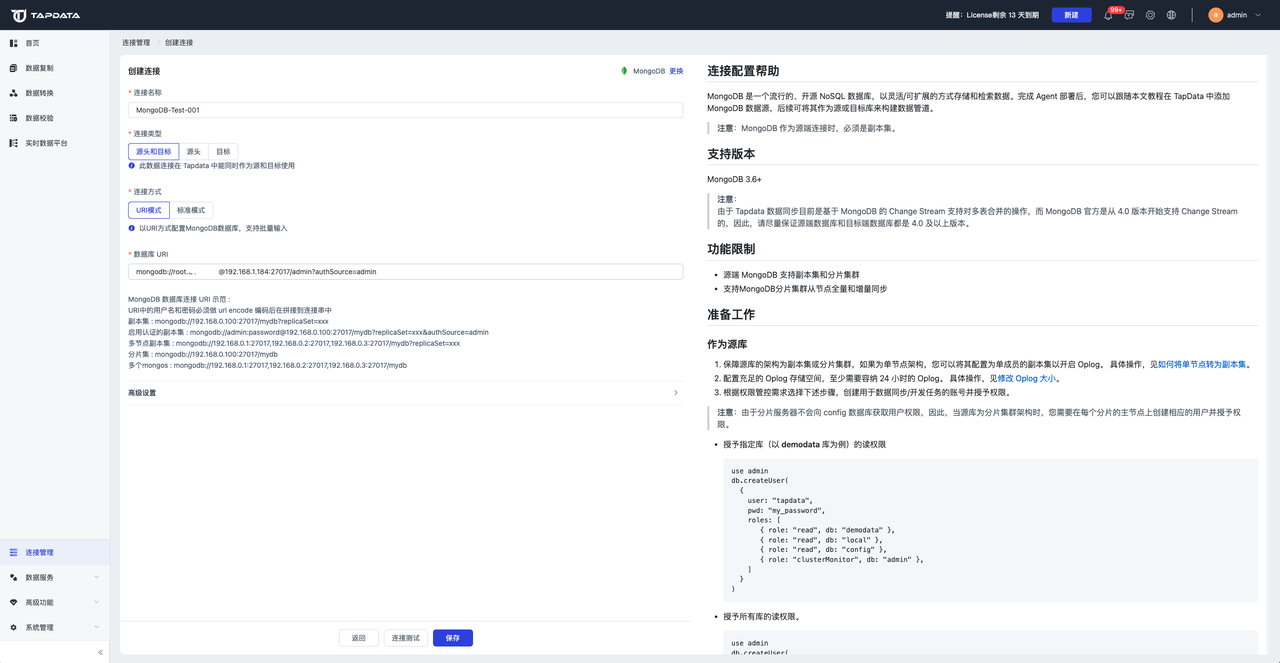Viewport: 1280px width, 663px height.
Task: Click the 连接名称 input field
Action: (405, 110)
